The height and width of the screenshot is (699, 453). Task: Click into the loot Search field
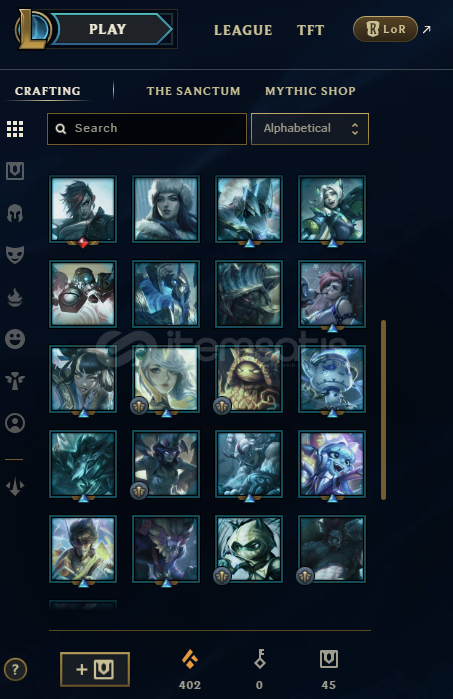[147, 128]
